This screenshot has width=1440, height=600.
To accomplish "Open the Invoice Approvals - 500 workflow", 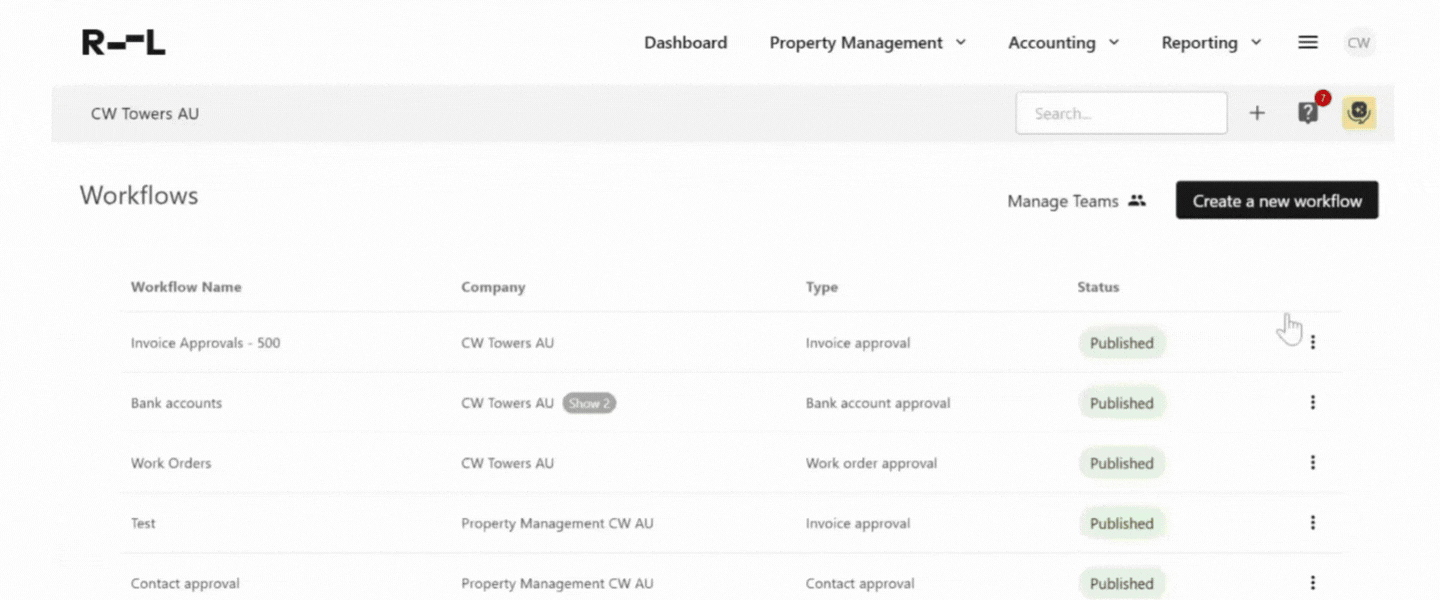I will (205, 343).
